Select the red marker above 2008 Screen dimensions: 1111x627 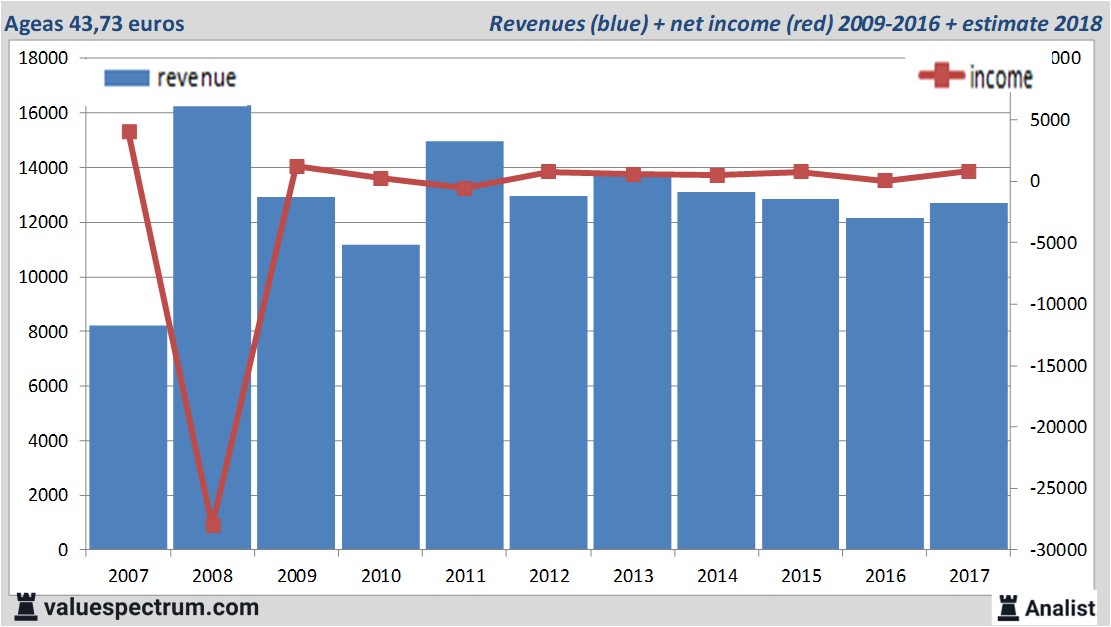212,523
